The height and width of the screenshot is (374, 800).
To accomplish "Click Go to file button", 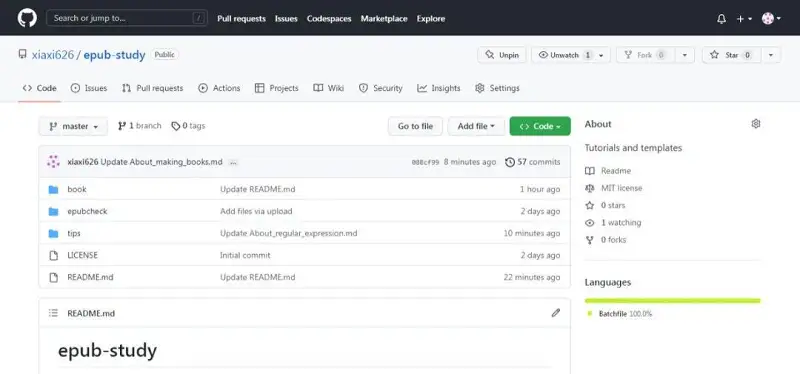I will tap(415, 126).
